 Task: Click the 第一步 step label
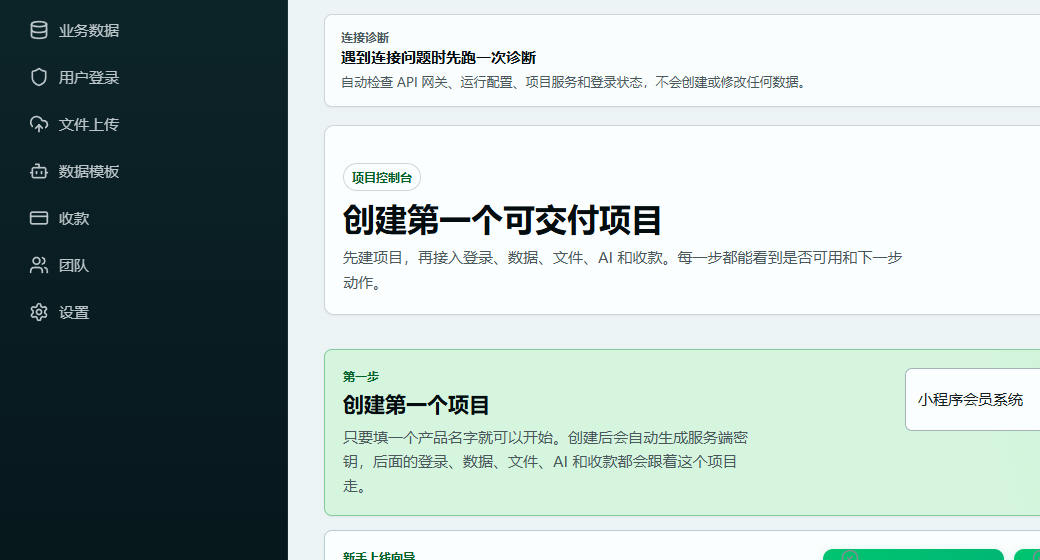click(361, 377)
